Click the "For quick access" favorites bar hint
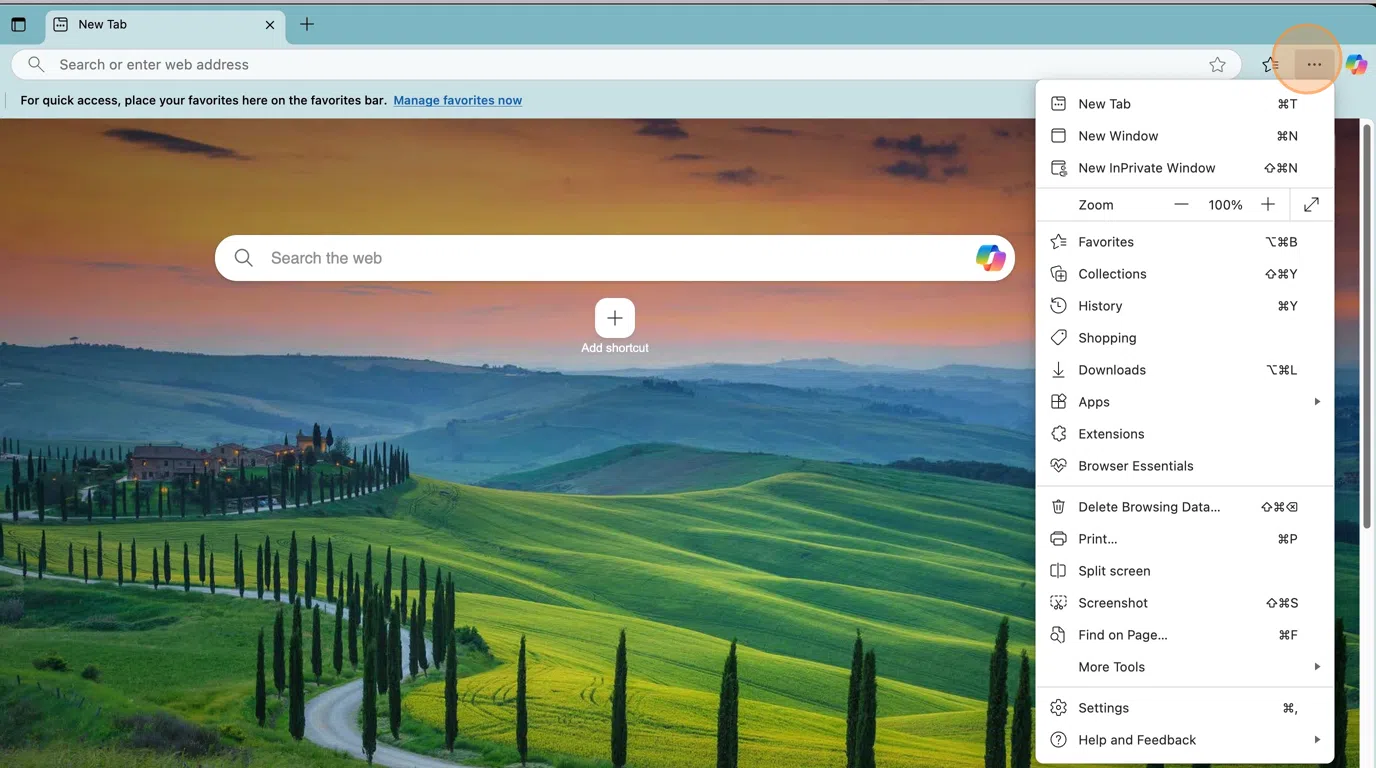The width and height of the screenshot is (1376, 768). click(203, 100)
